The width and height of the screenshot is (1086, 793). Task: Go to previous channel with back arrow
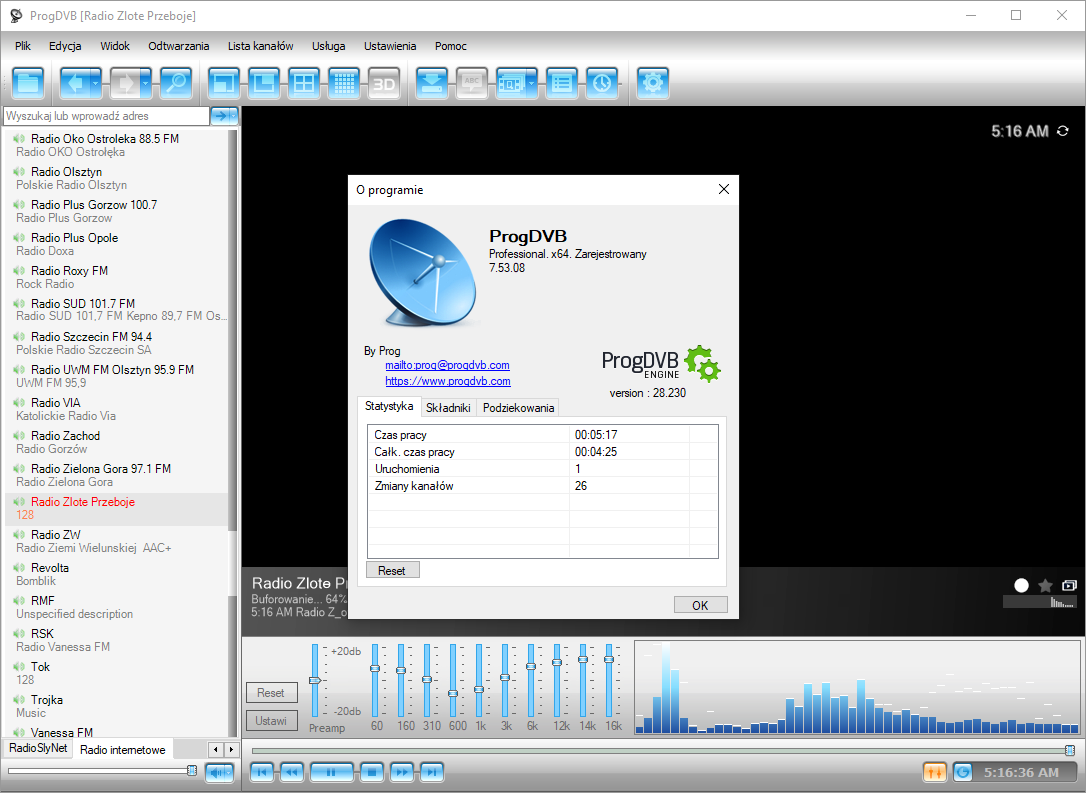click(x=75, y=83)
